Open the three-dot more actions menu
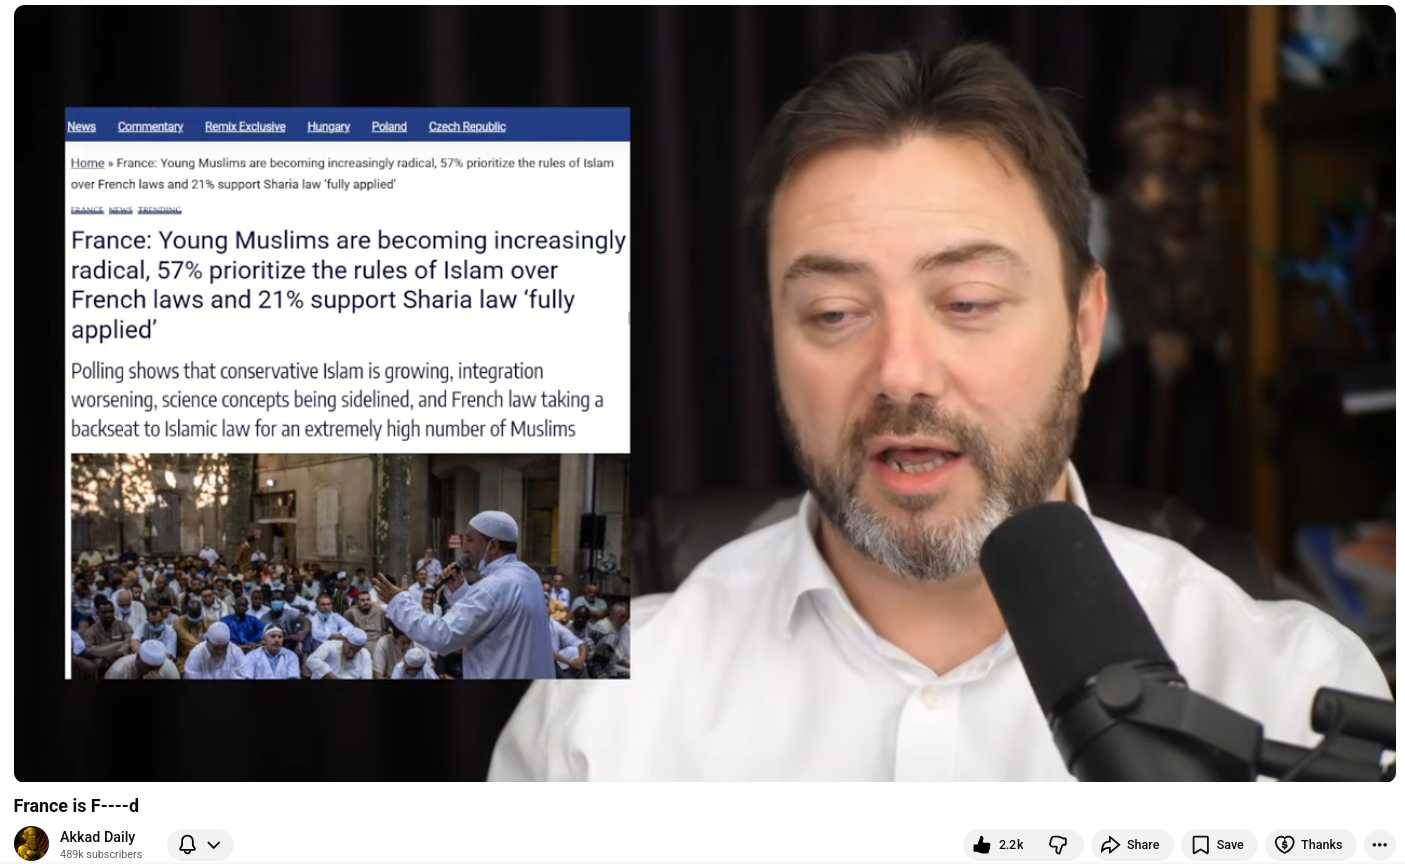 [1379, 845]
